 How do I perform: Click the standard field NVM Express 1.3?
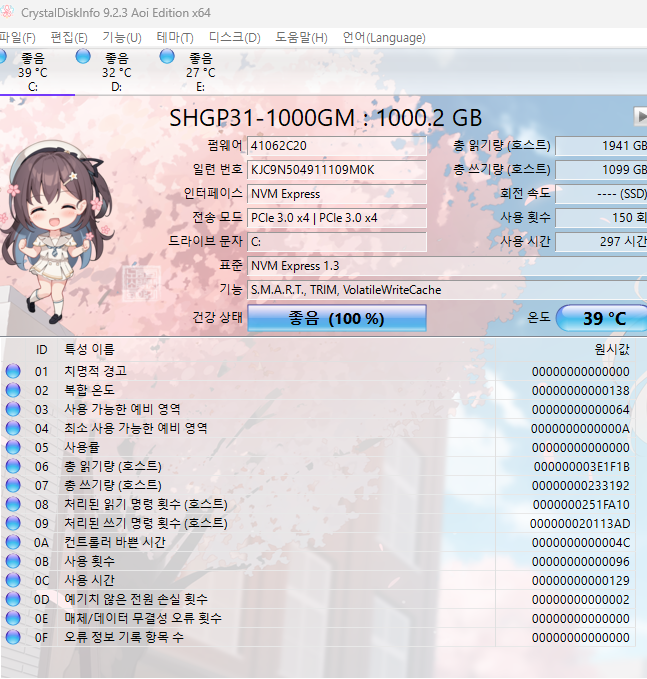[x=447, y=266]
